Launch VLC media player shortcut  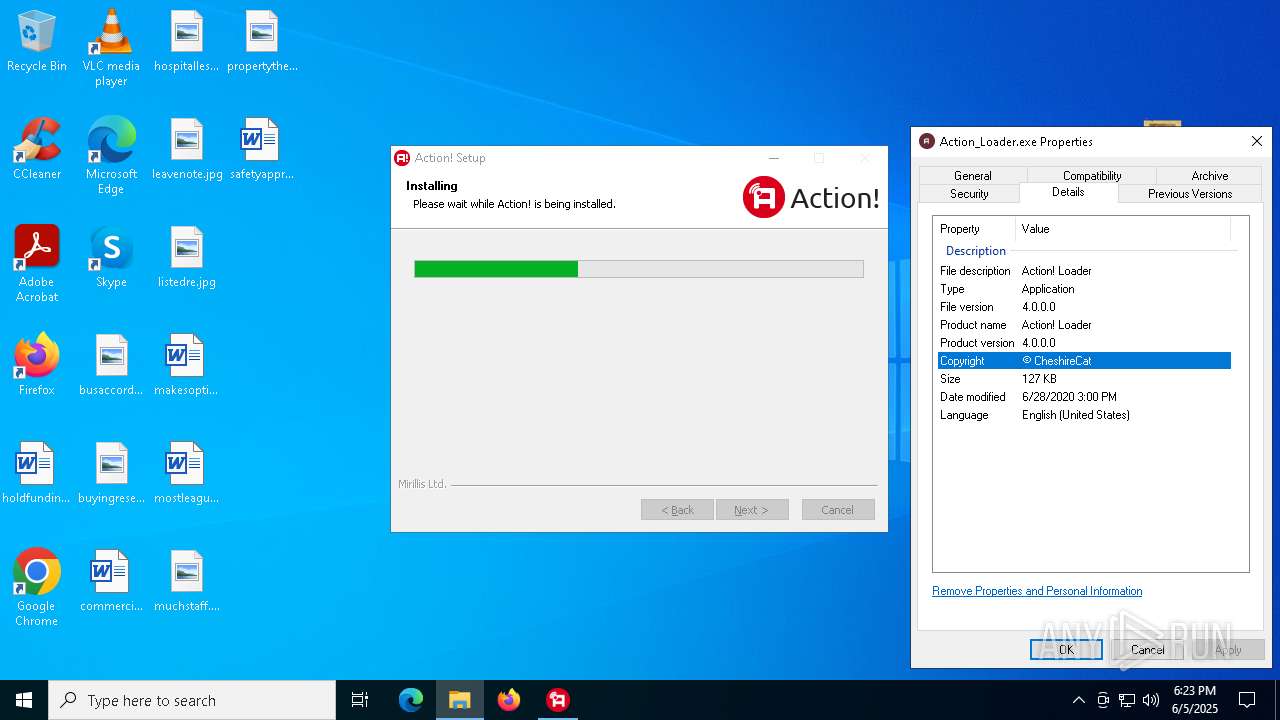(111, 47)
